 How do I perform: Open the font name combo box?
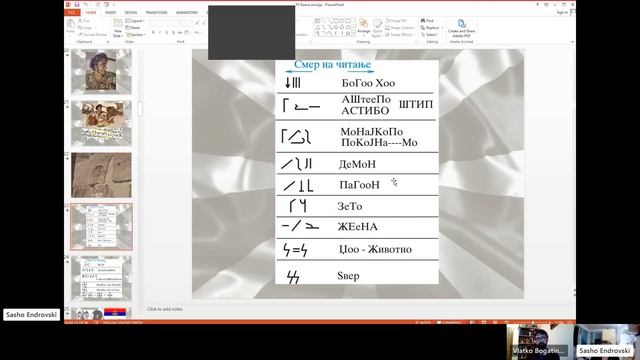click(165, 23)
